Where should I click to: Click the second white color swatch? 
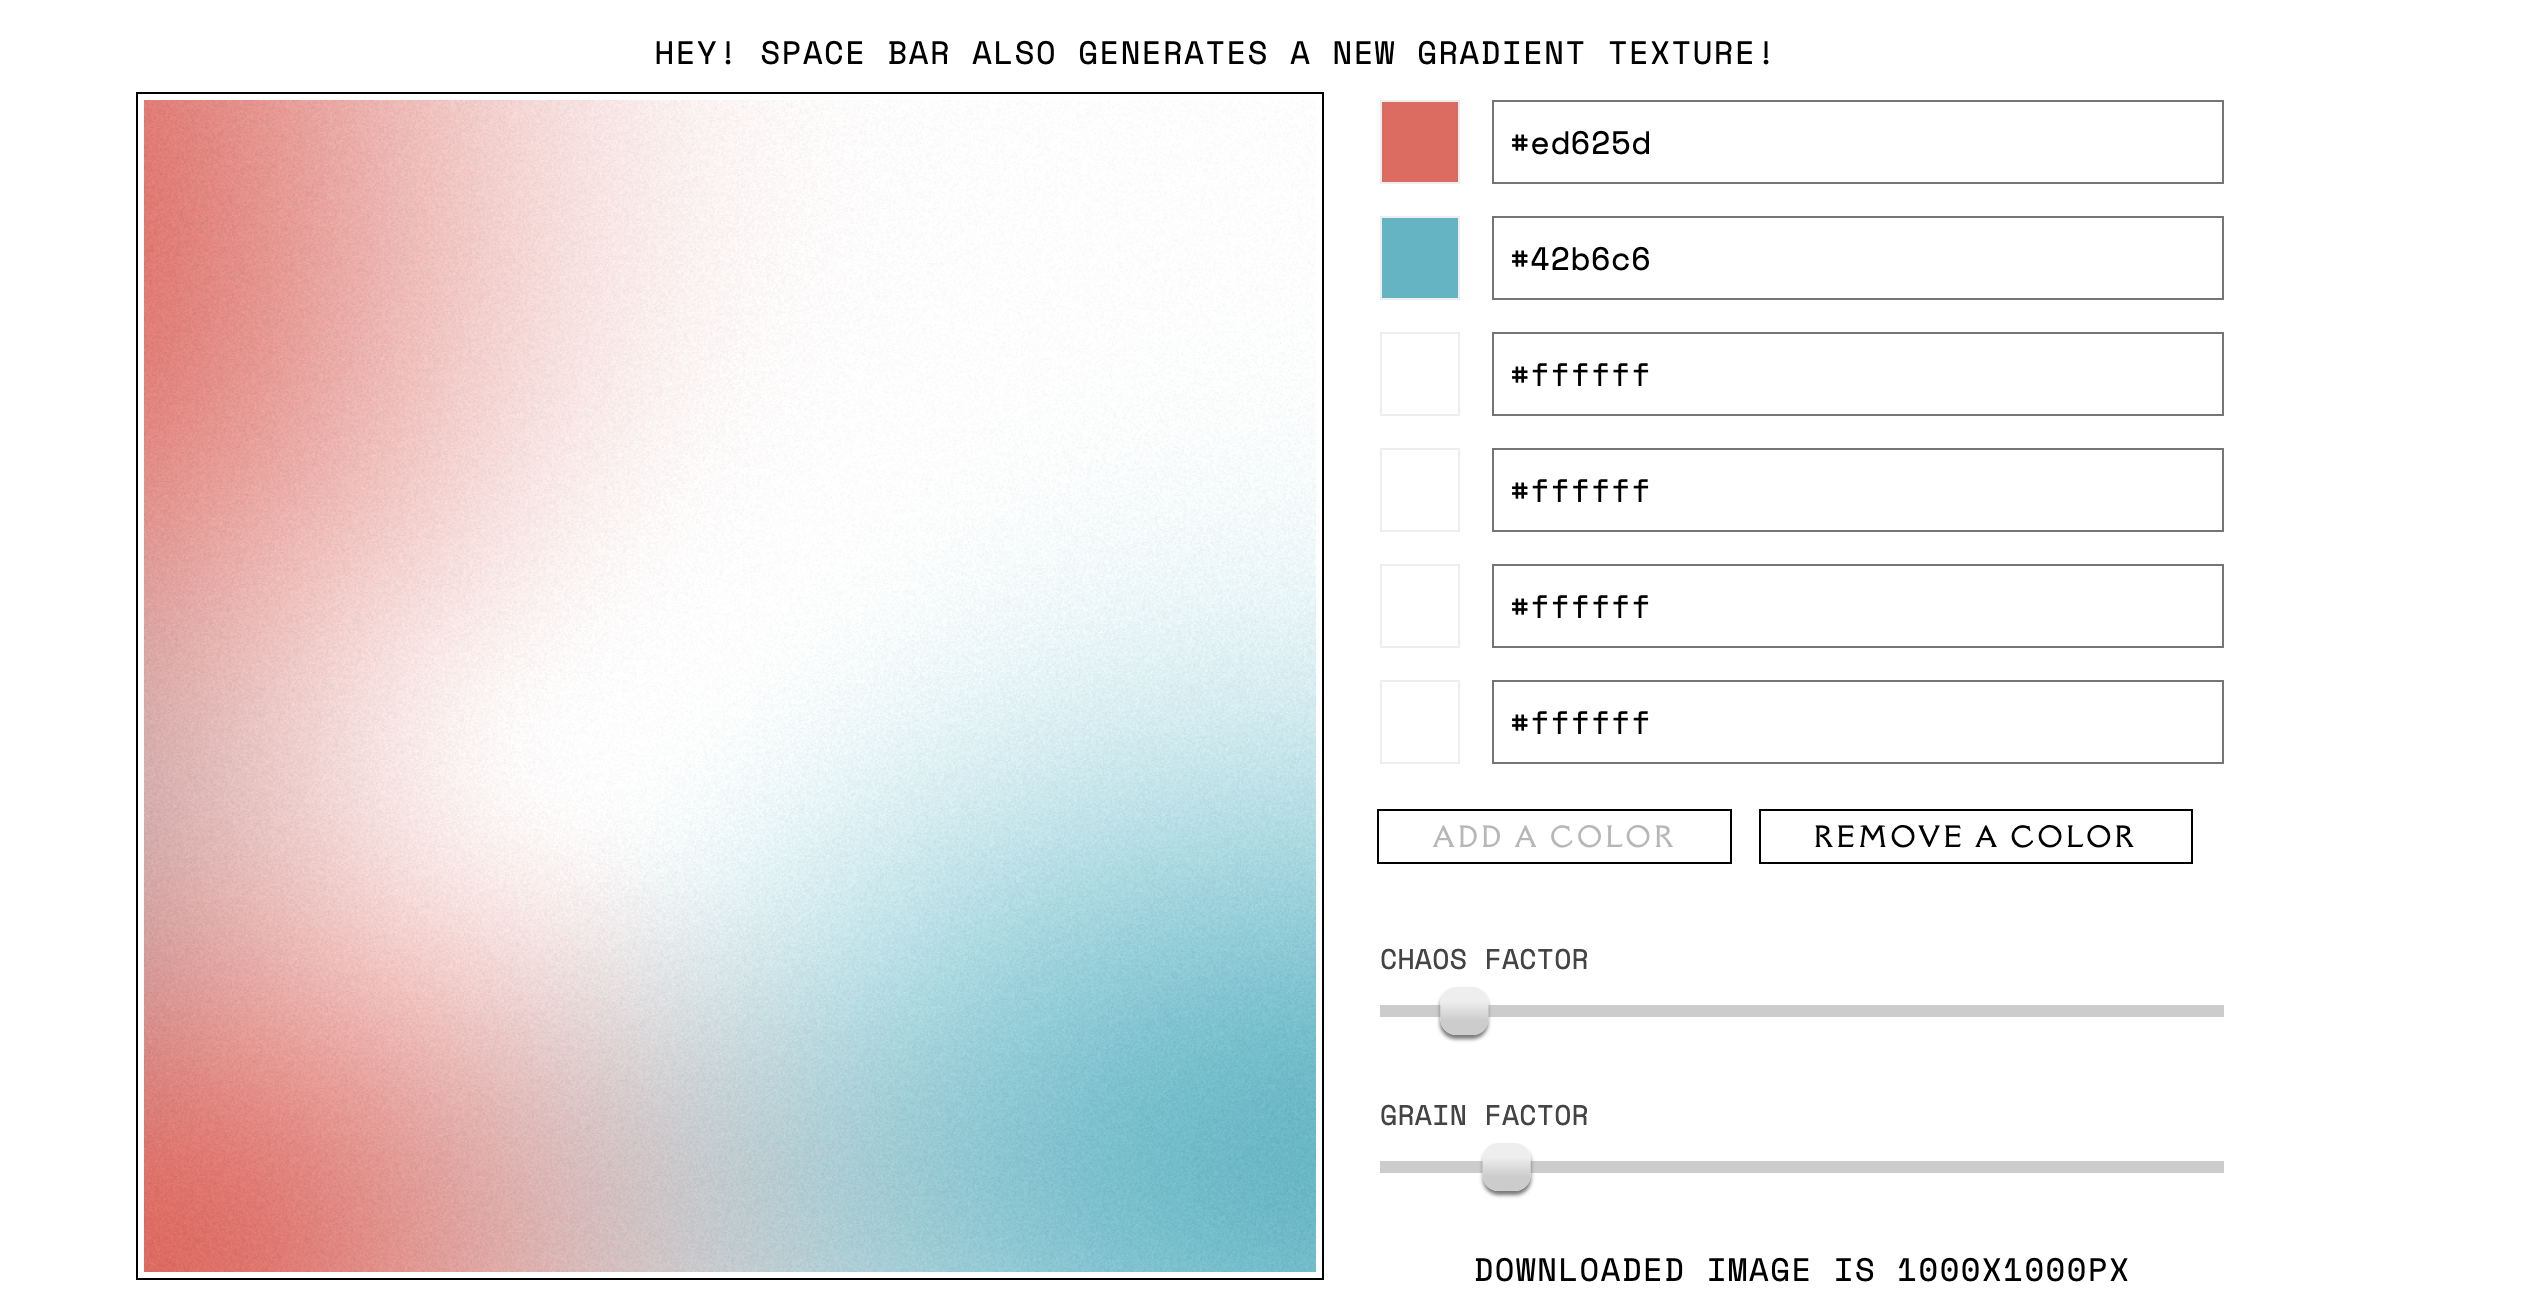pyautogui.click(x=1419, y=488)
